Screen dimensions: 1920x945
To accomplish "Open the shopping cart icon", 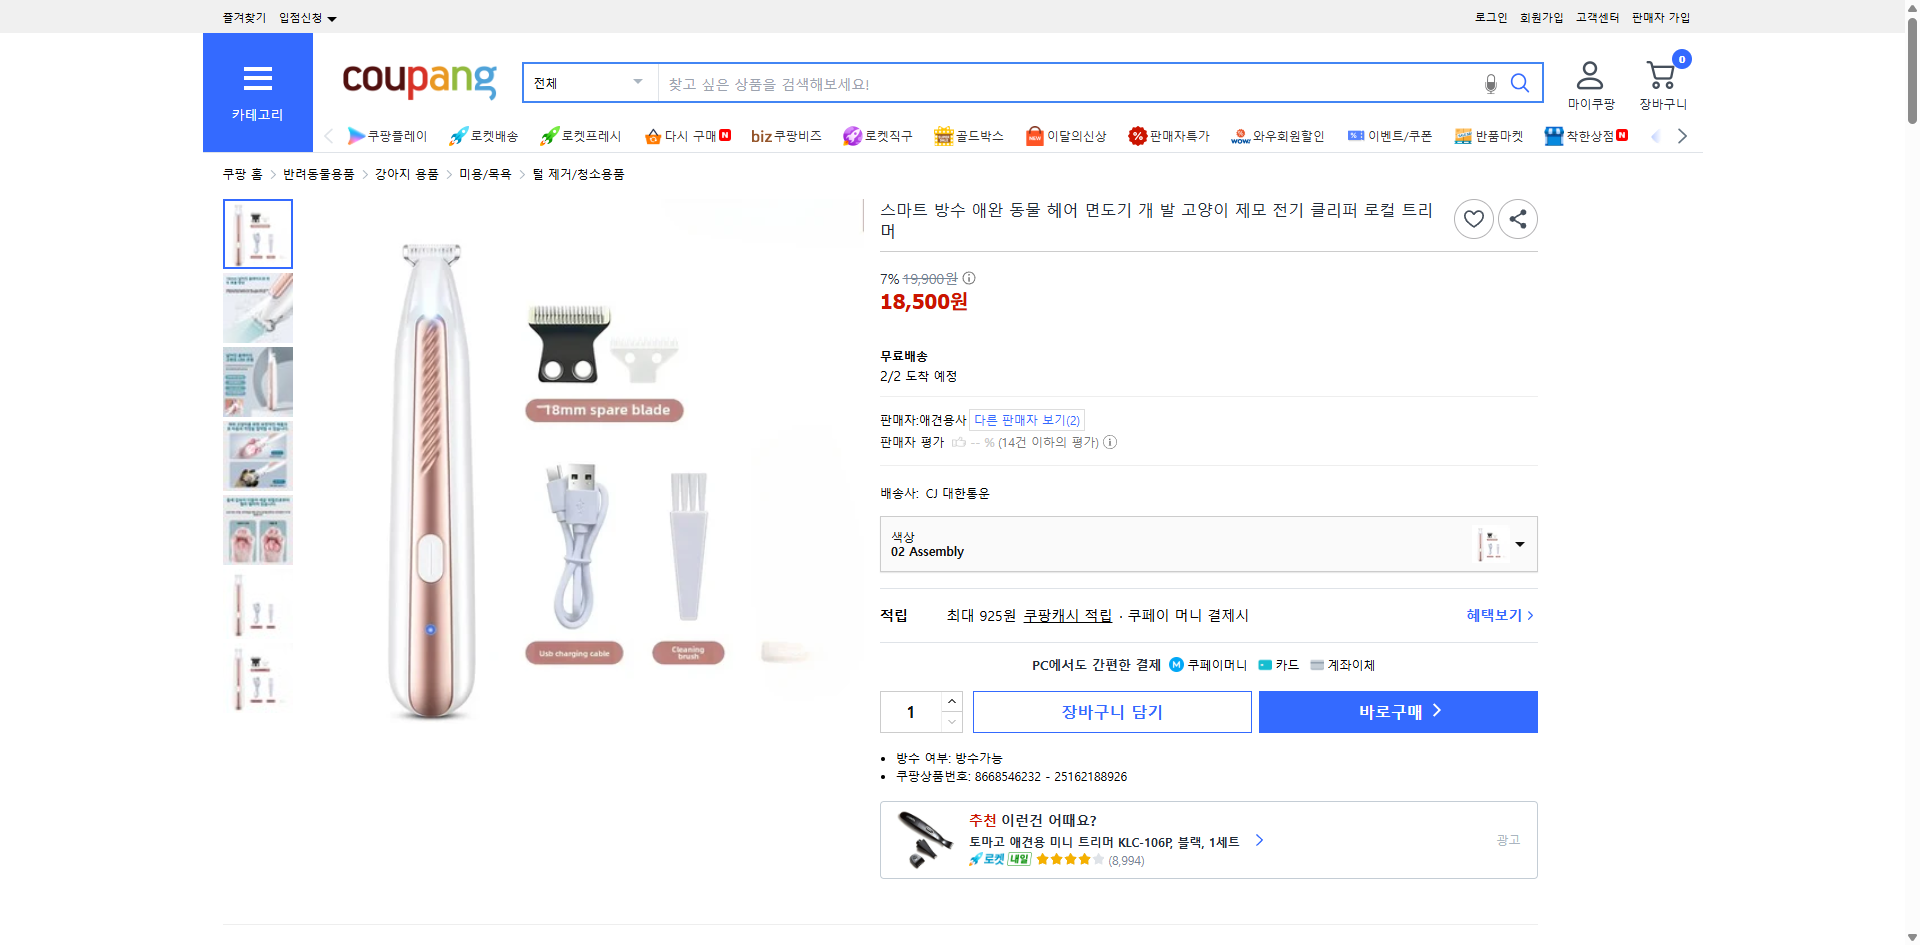I will (x=1661, y=73).
